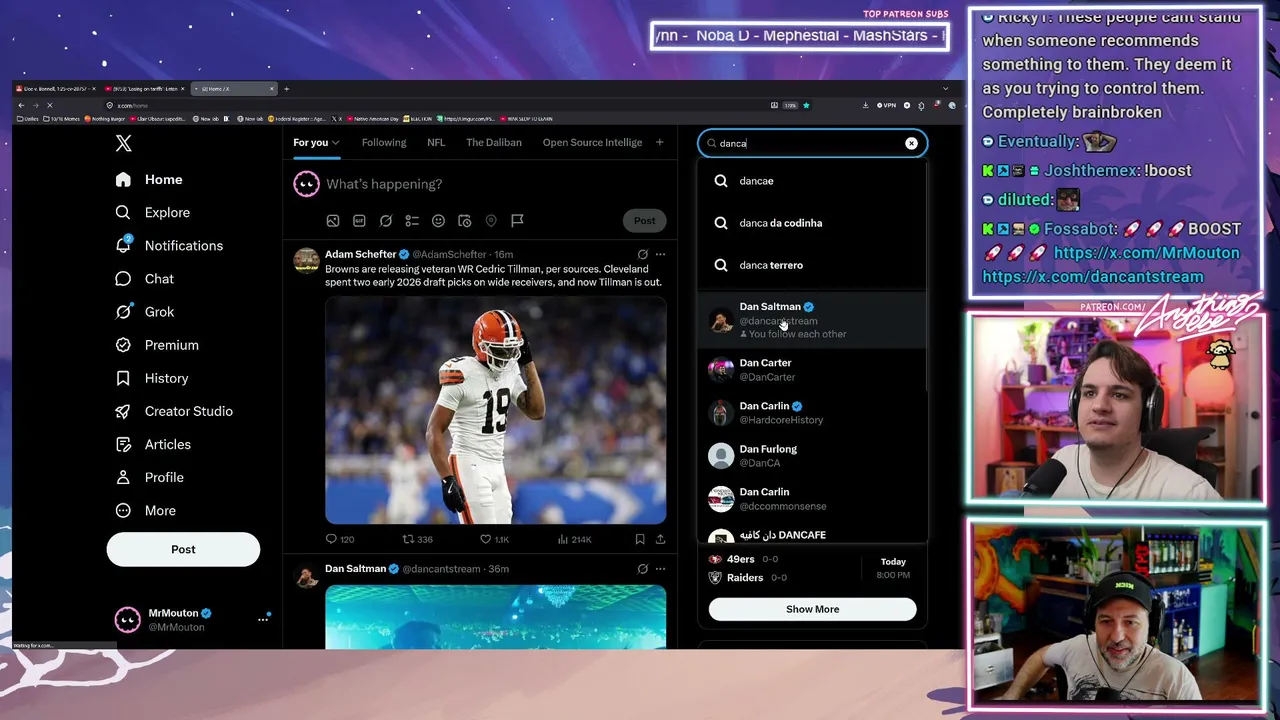Click the browser back arrow
Image resolution: width=1280 pixels, height=720 pixels.
[21, 105]
